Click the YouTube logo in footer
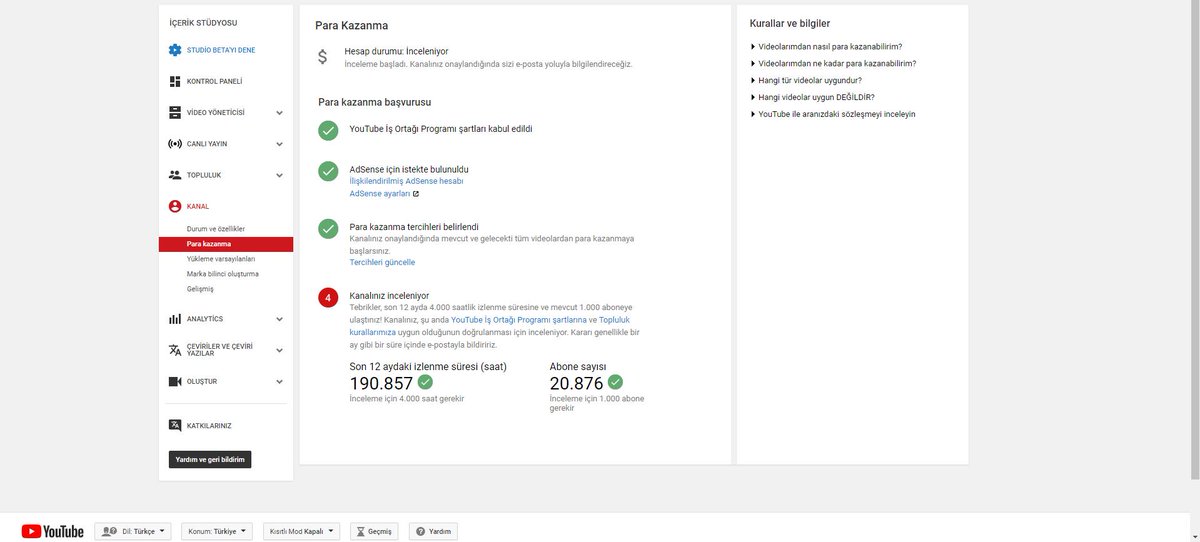The width and height of the screenshot is (1200, 542). (53, 531)
